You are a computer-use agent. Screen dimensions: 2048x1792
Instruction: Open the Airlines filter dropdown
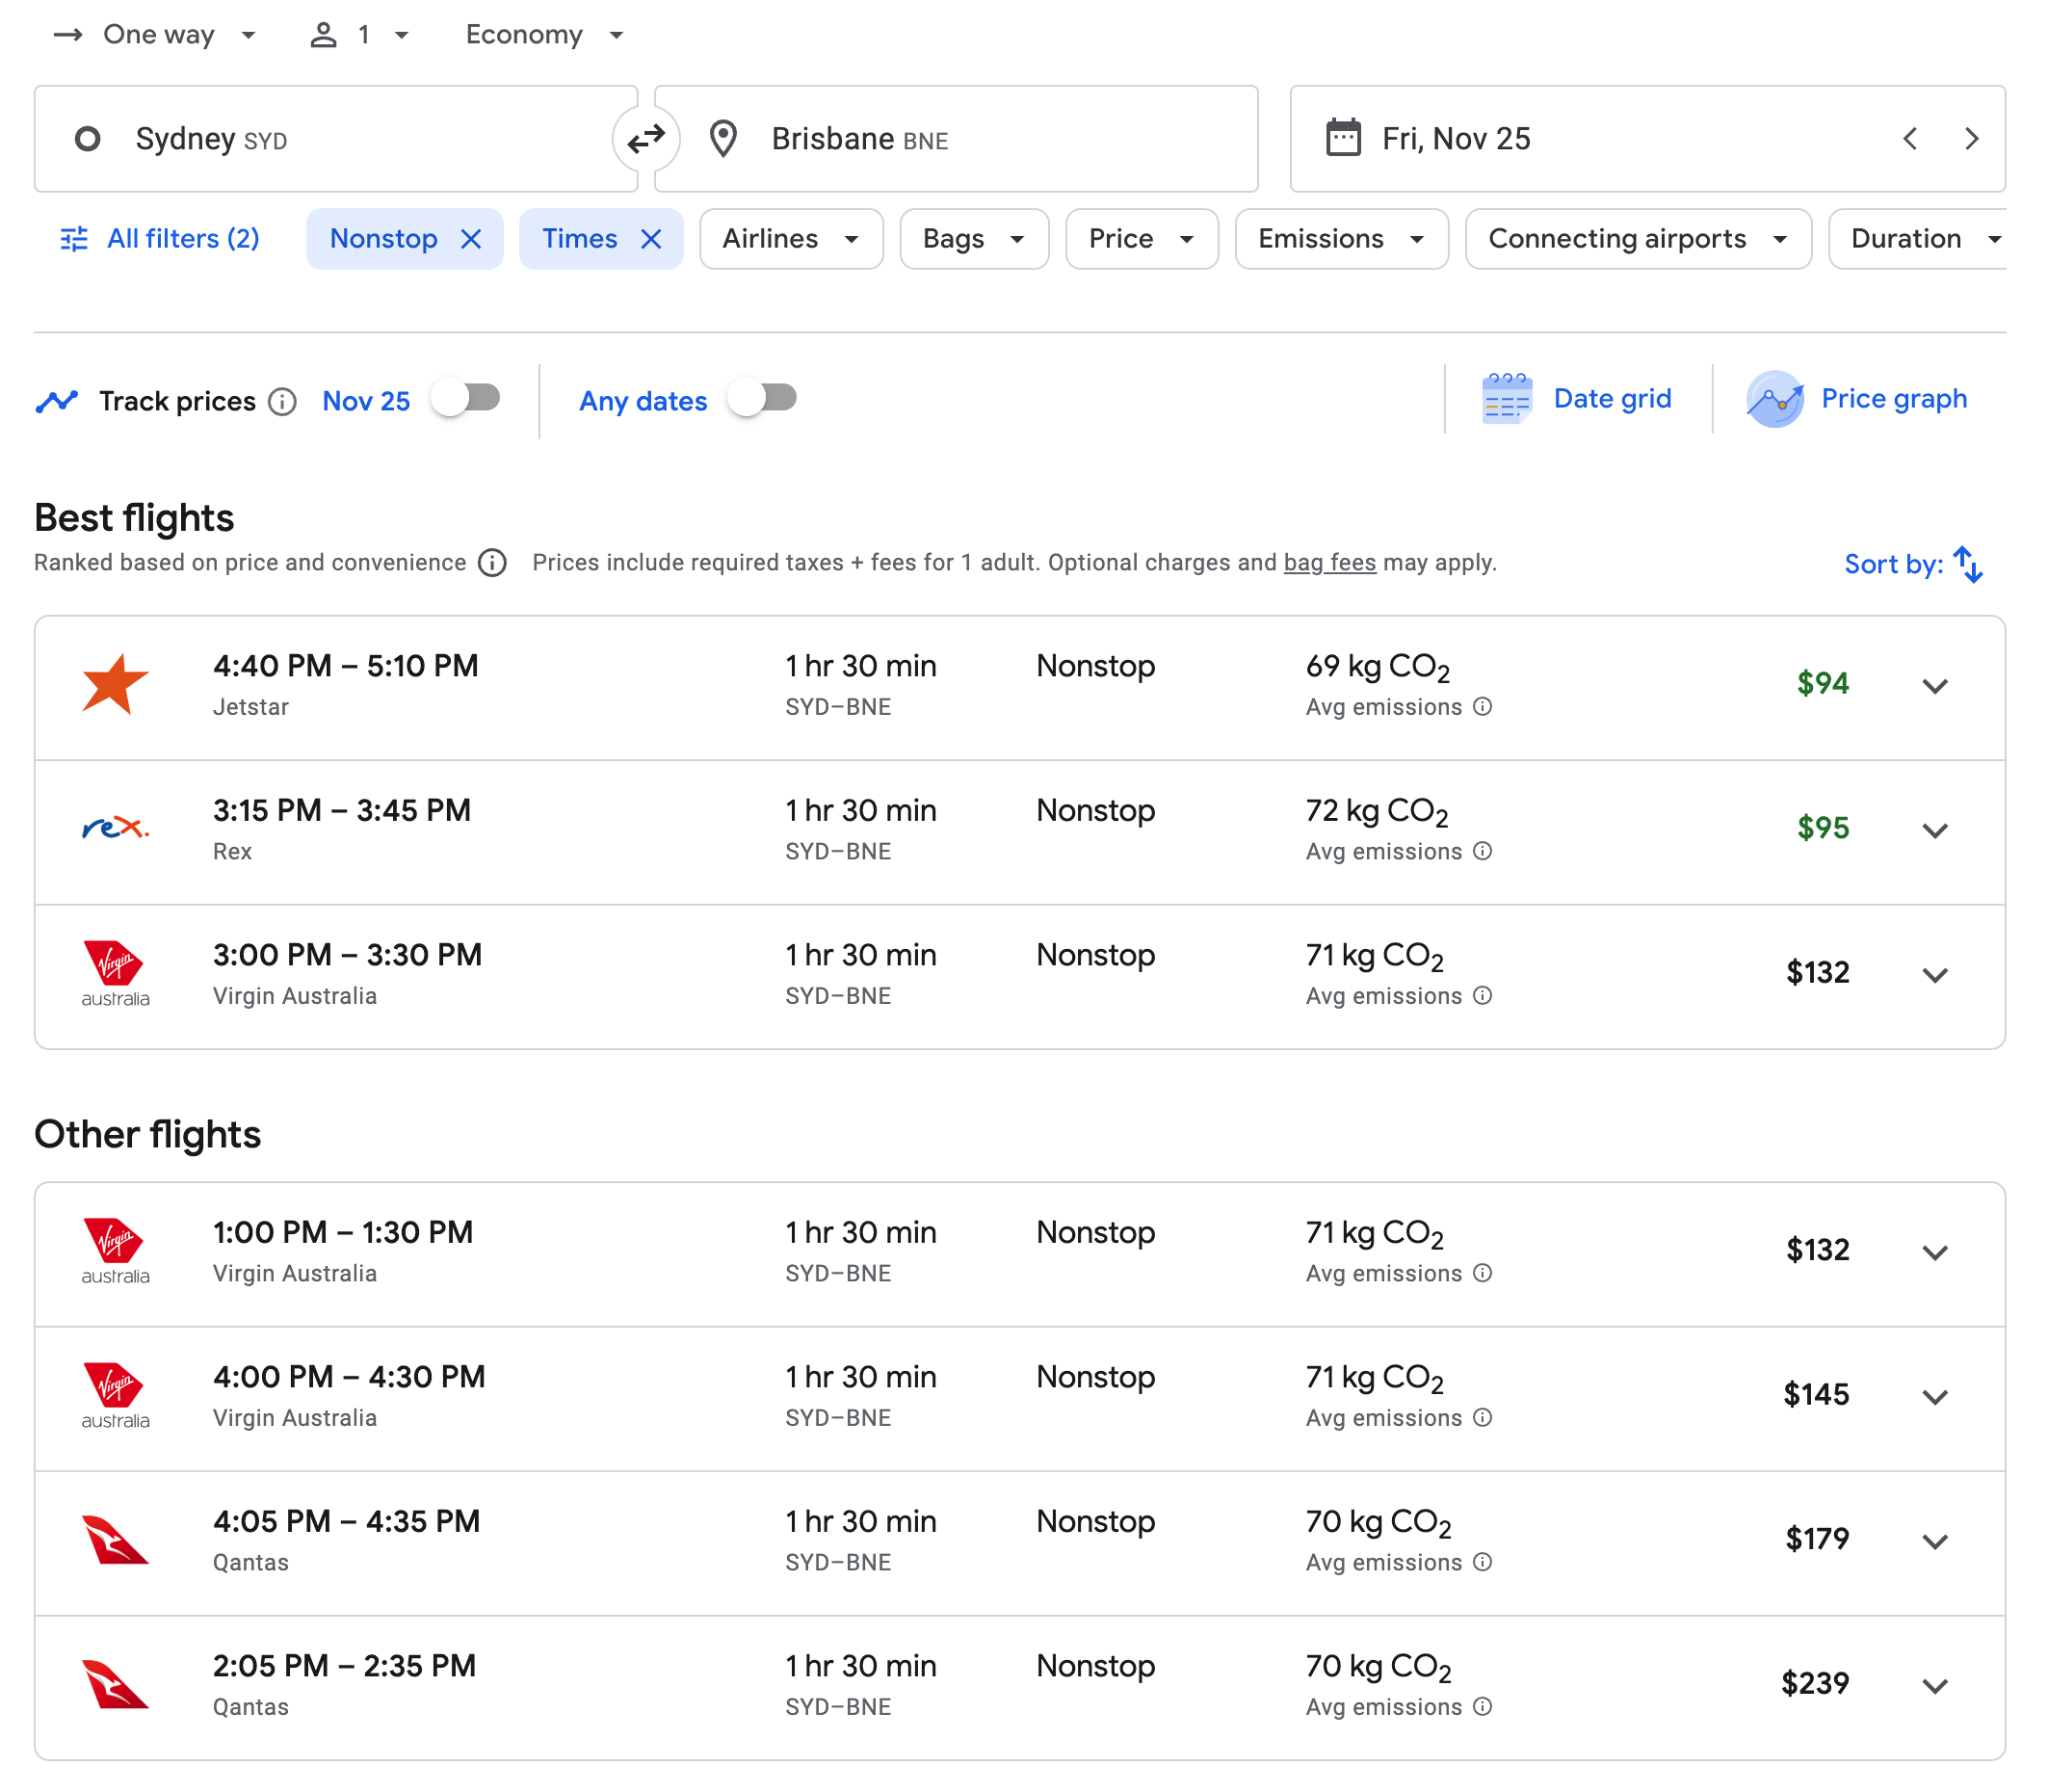(x=790, y=239)
